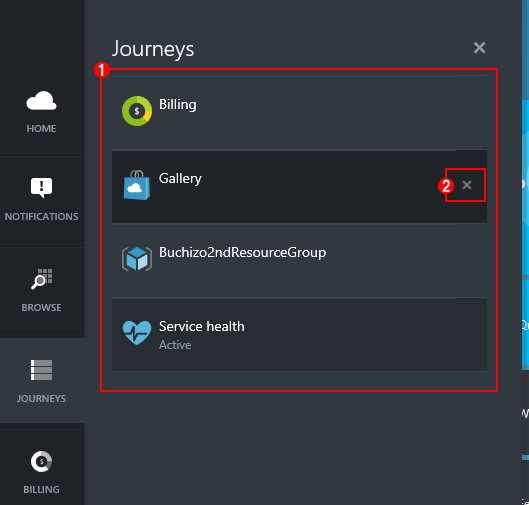This screenshot has height=505, width=529.
Task: Remove the Gallery journey with its X
Action: pyautogui.click(x=467, y=185)
